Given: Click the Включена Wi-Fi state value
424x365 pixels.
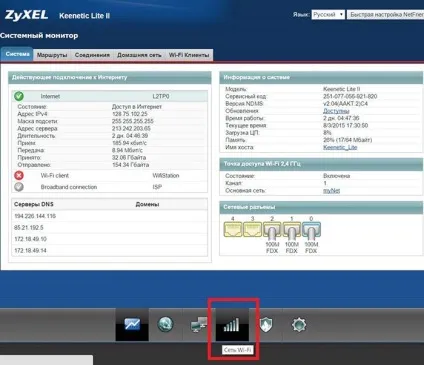Looking at the screenshot, I should 336,176.
